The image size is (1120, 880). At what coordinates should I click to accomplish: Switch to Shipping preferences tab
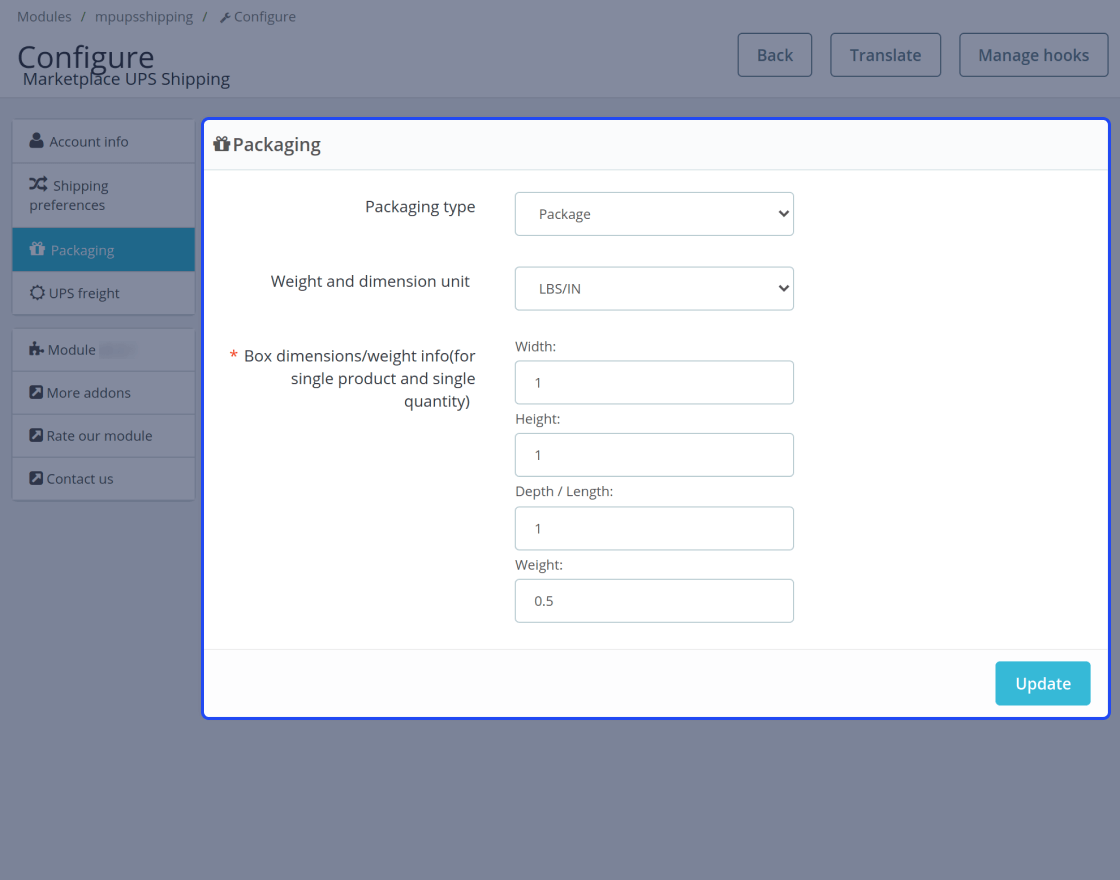[x=104, y=195]
